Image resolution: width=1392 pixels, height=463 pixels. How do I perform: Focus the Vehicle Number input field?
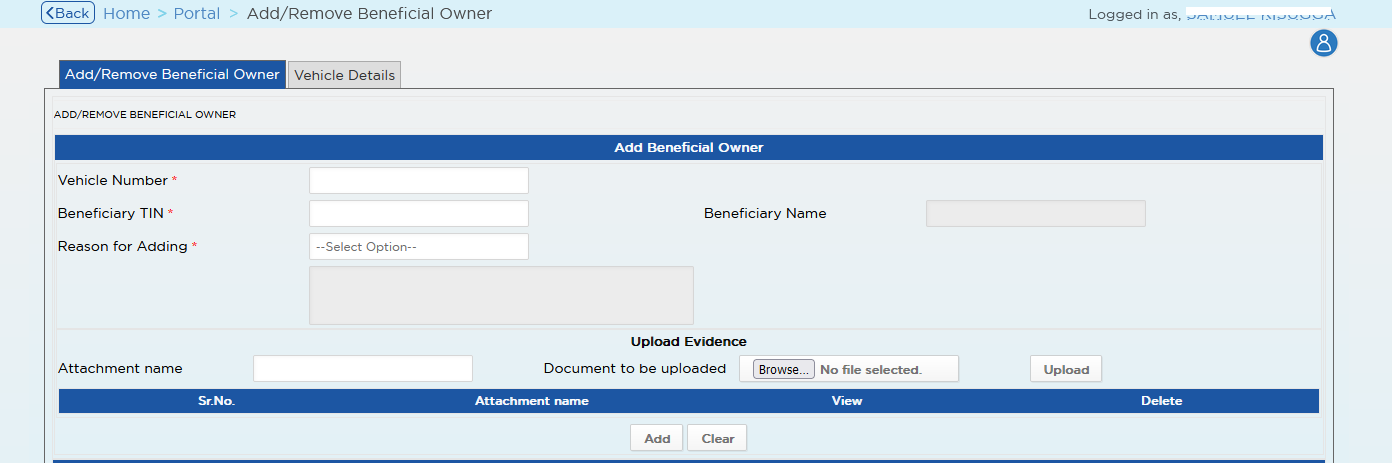(419, 180)
